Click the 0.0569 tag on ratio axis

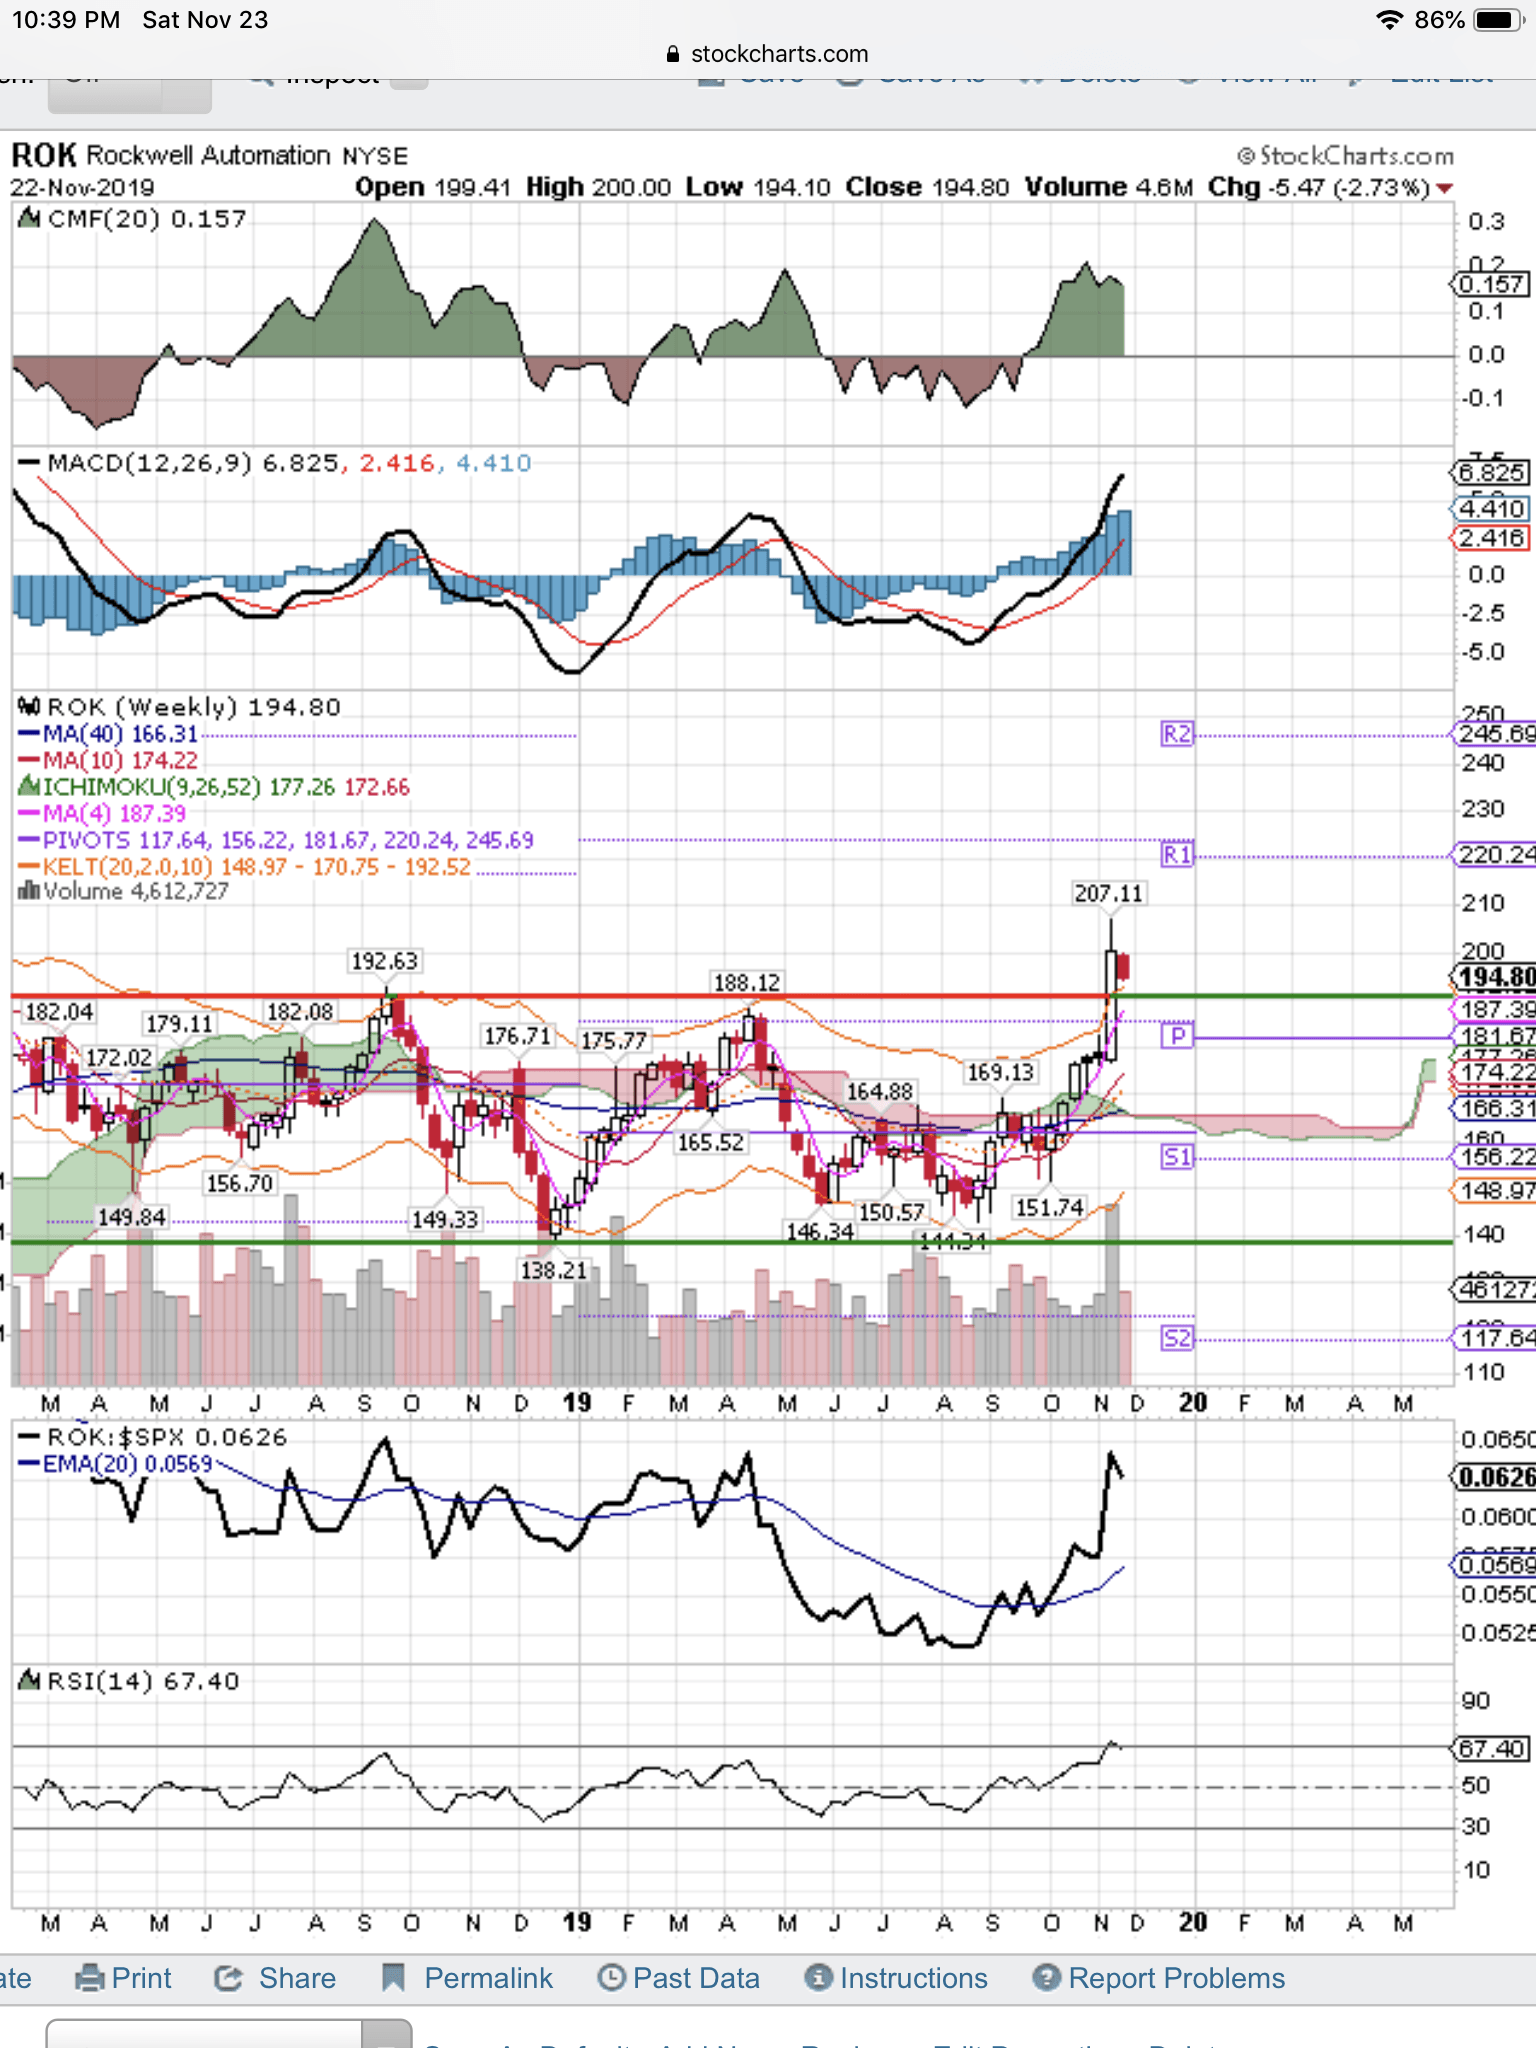point(1493,1565)
